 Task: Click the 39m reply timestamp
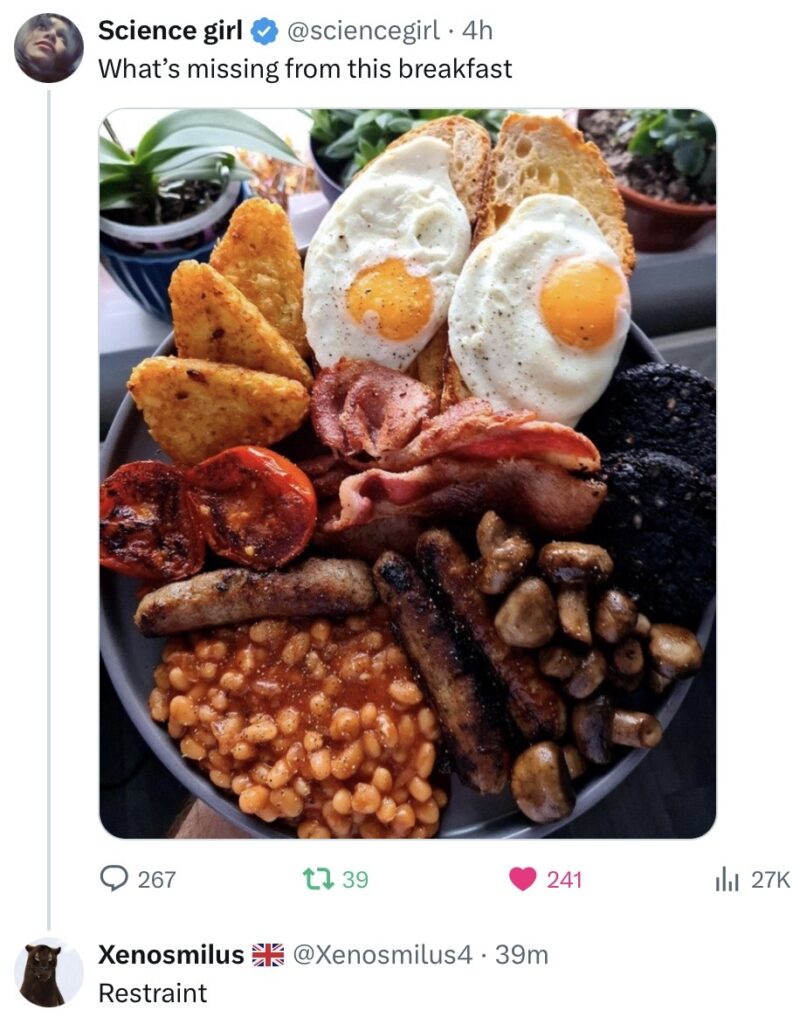(x=522, y=955)
